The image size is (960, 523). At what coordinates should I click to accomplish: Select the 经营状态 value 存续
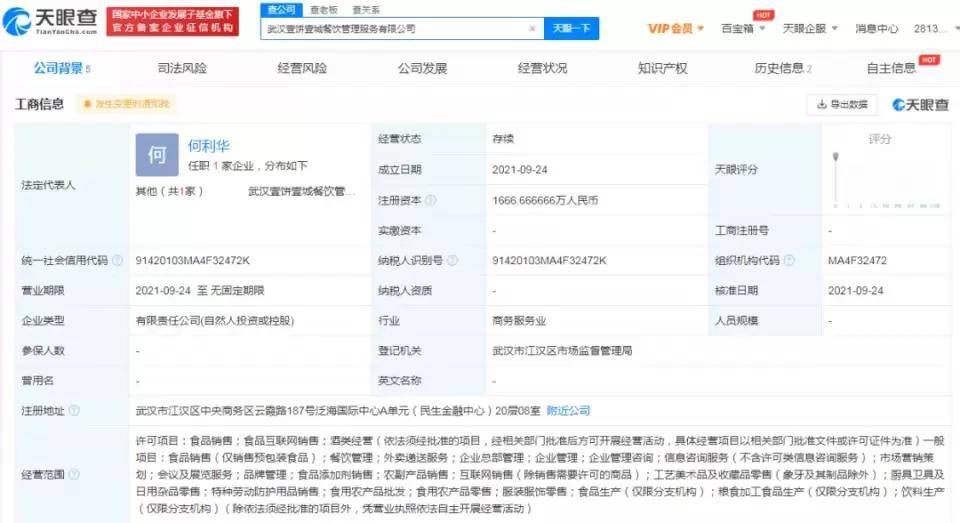503,139
